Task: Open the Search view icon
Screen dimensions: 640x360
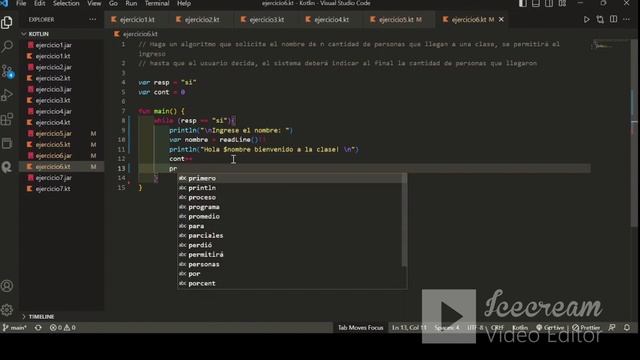Action: (7, 47)
